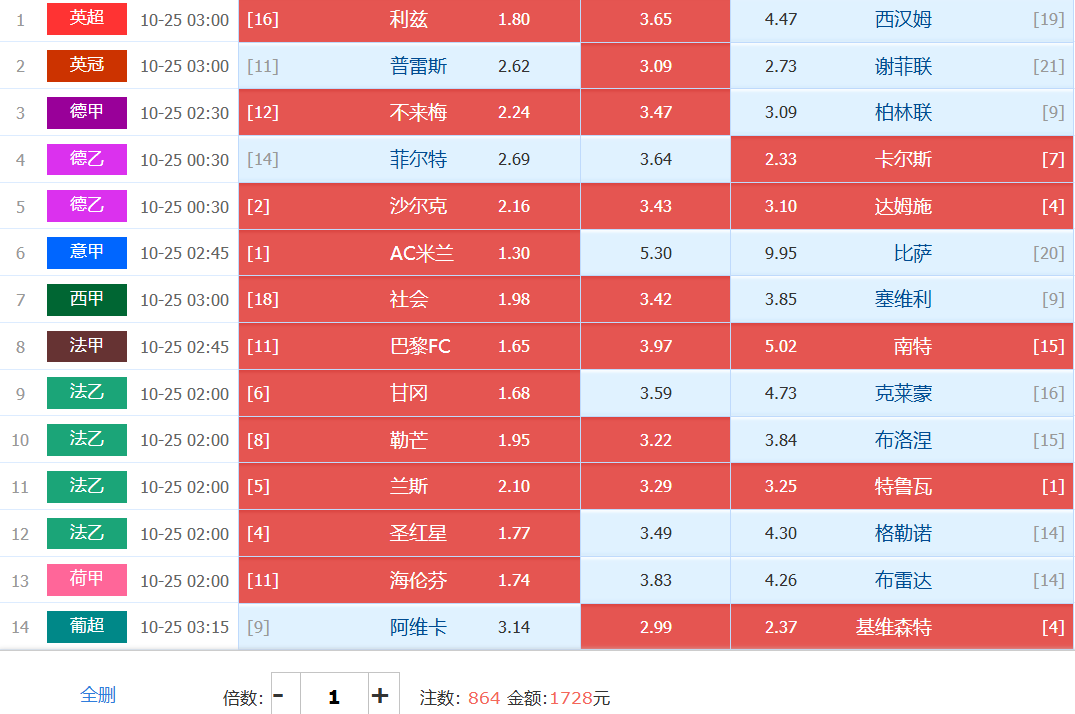Image resolution: width=1075 pixels, height=714 pixels.
Task: Click the 英冠 league tag
Action: (x=87, y=66)
